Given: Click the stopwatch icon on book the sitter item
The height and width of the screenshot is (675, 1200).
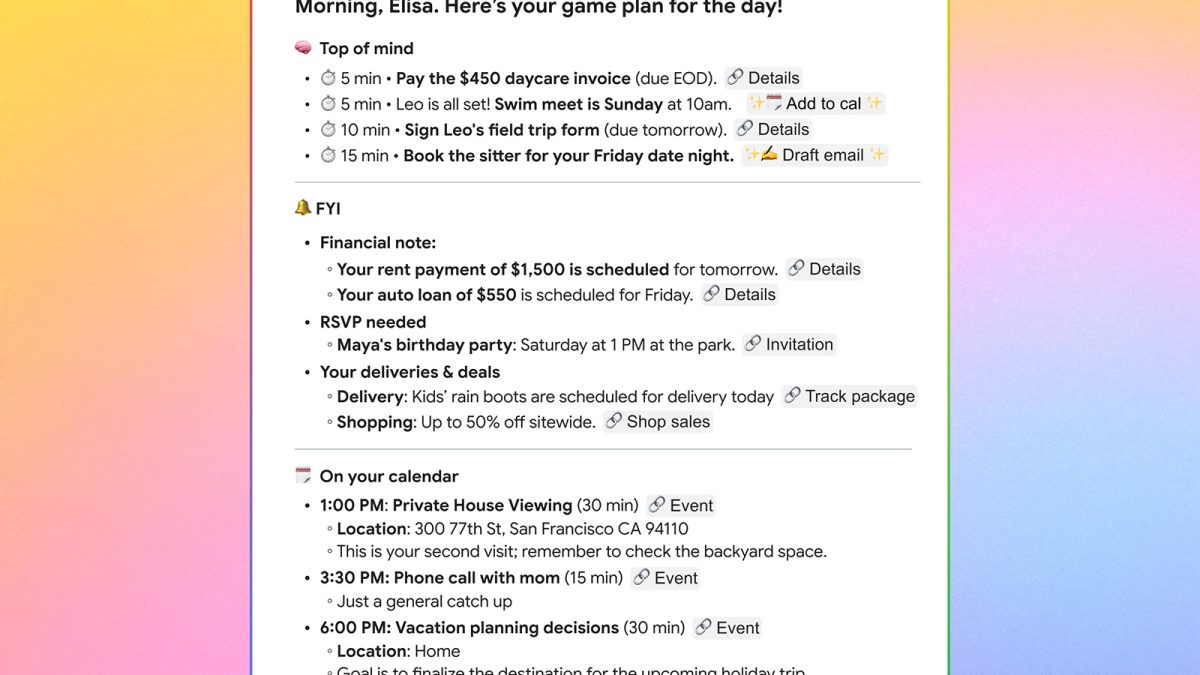Looking at the screenshot, I should point(328,155).
